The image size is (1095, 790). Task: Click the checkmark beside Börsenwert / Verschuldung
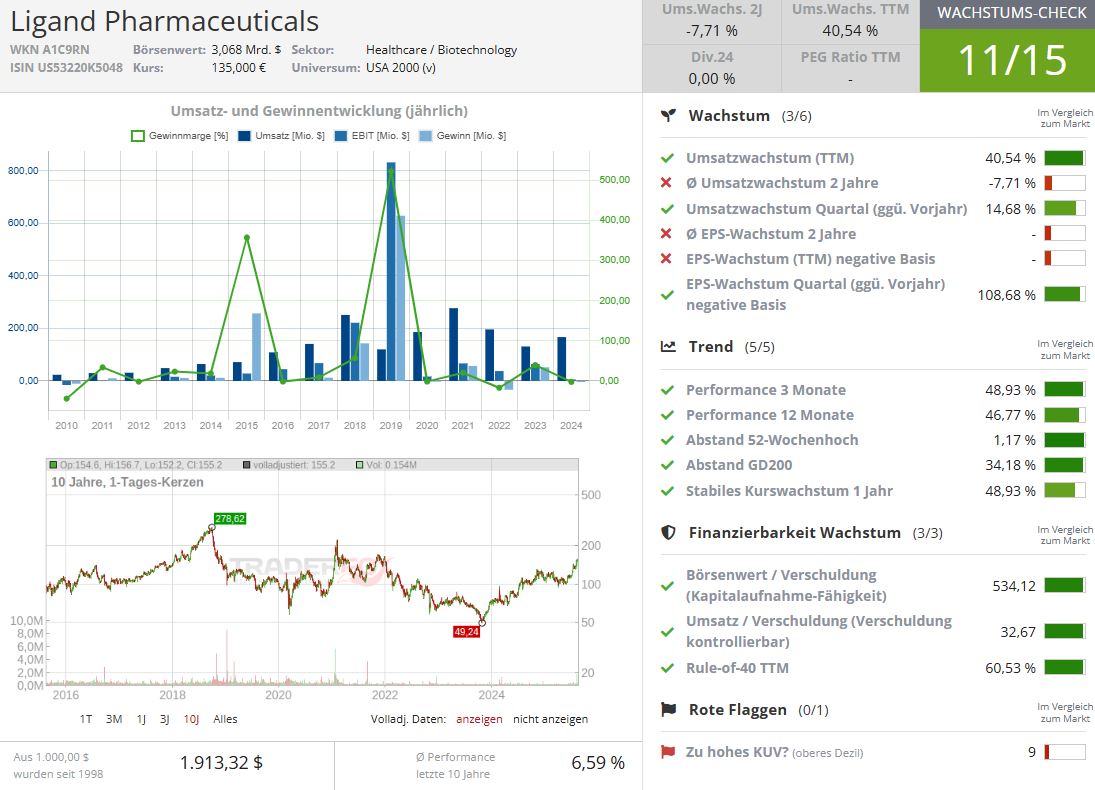[667, 586]
